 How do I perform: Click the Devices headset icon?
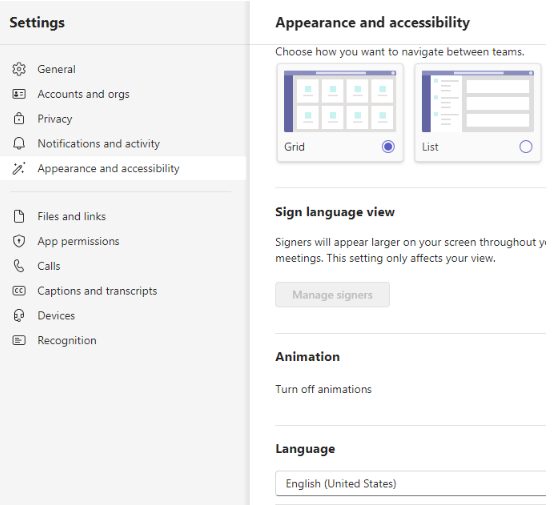point(19,316)
